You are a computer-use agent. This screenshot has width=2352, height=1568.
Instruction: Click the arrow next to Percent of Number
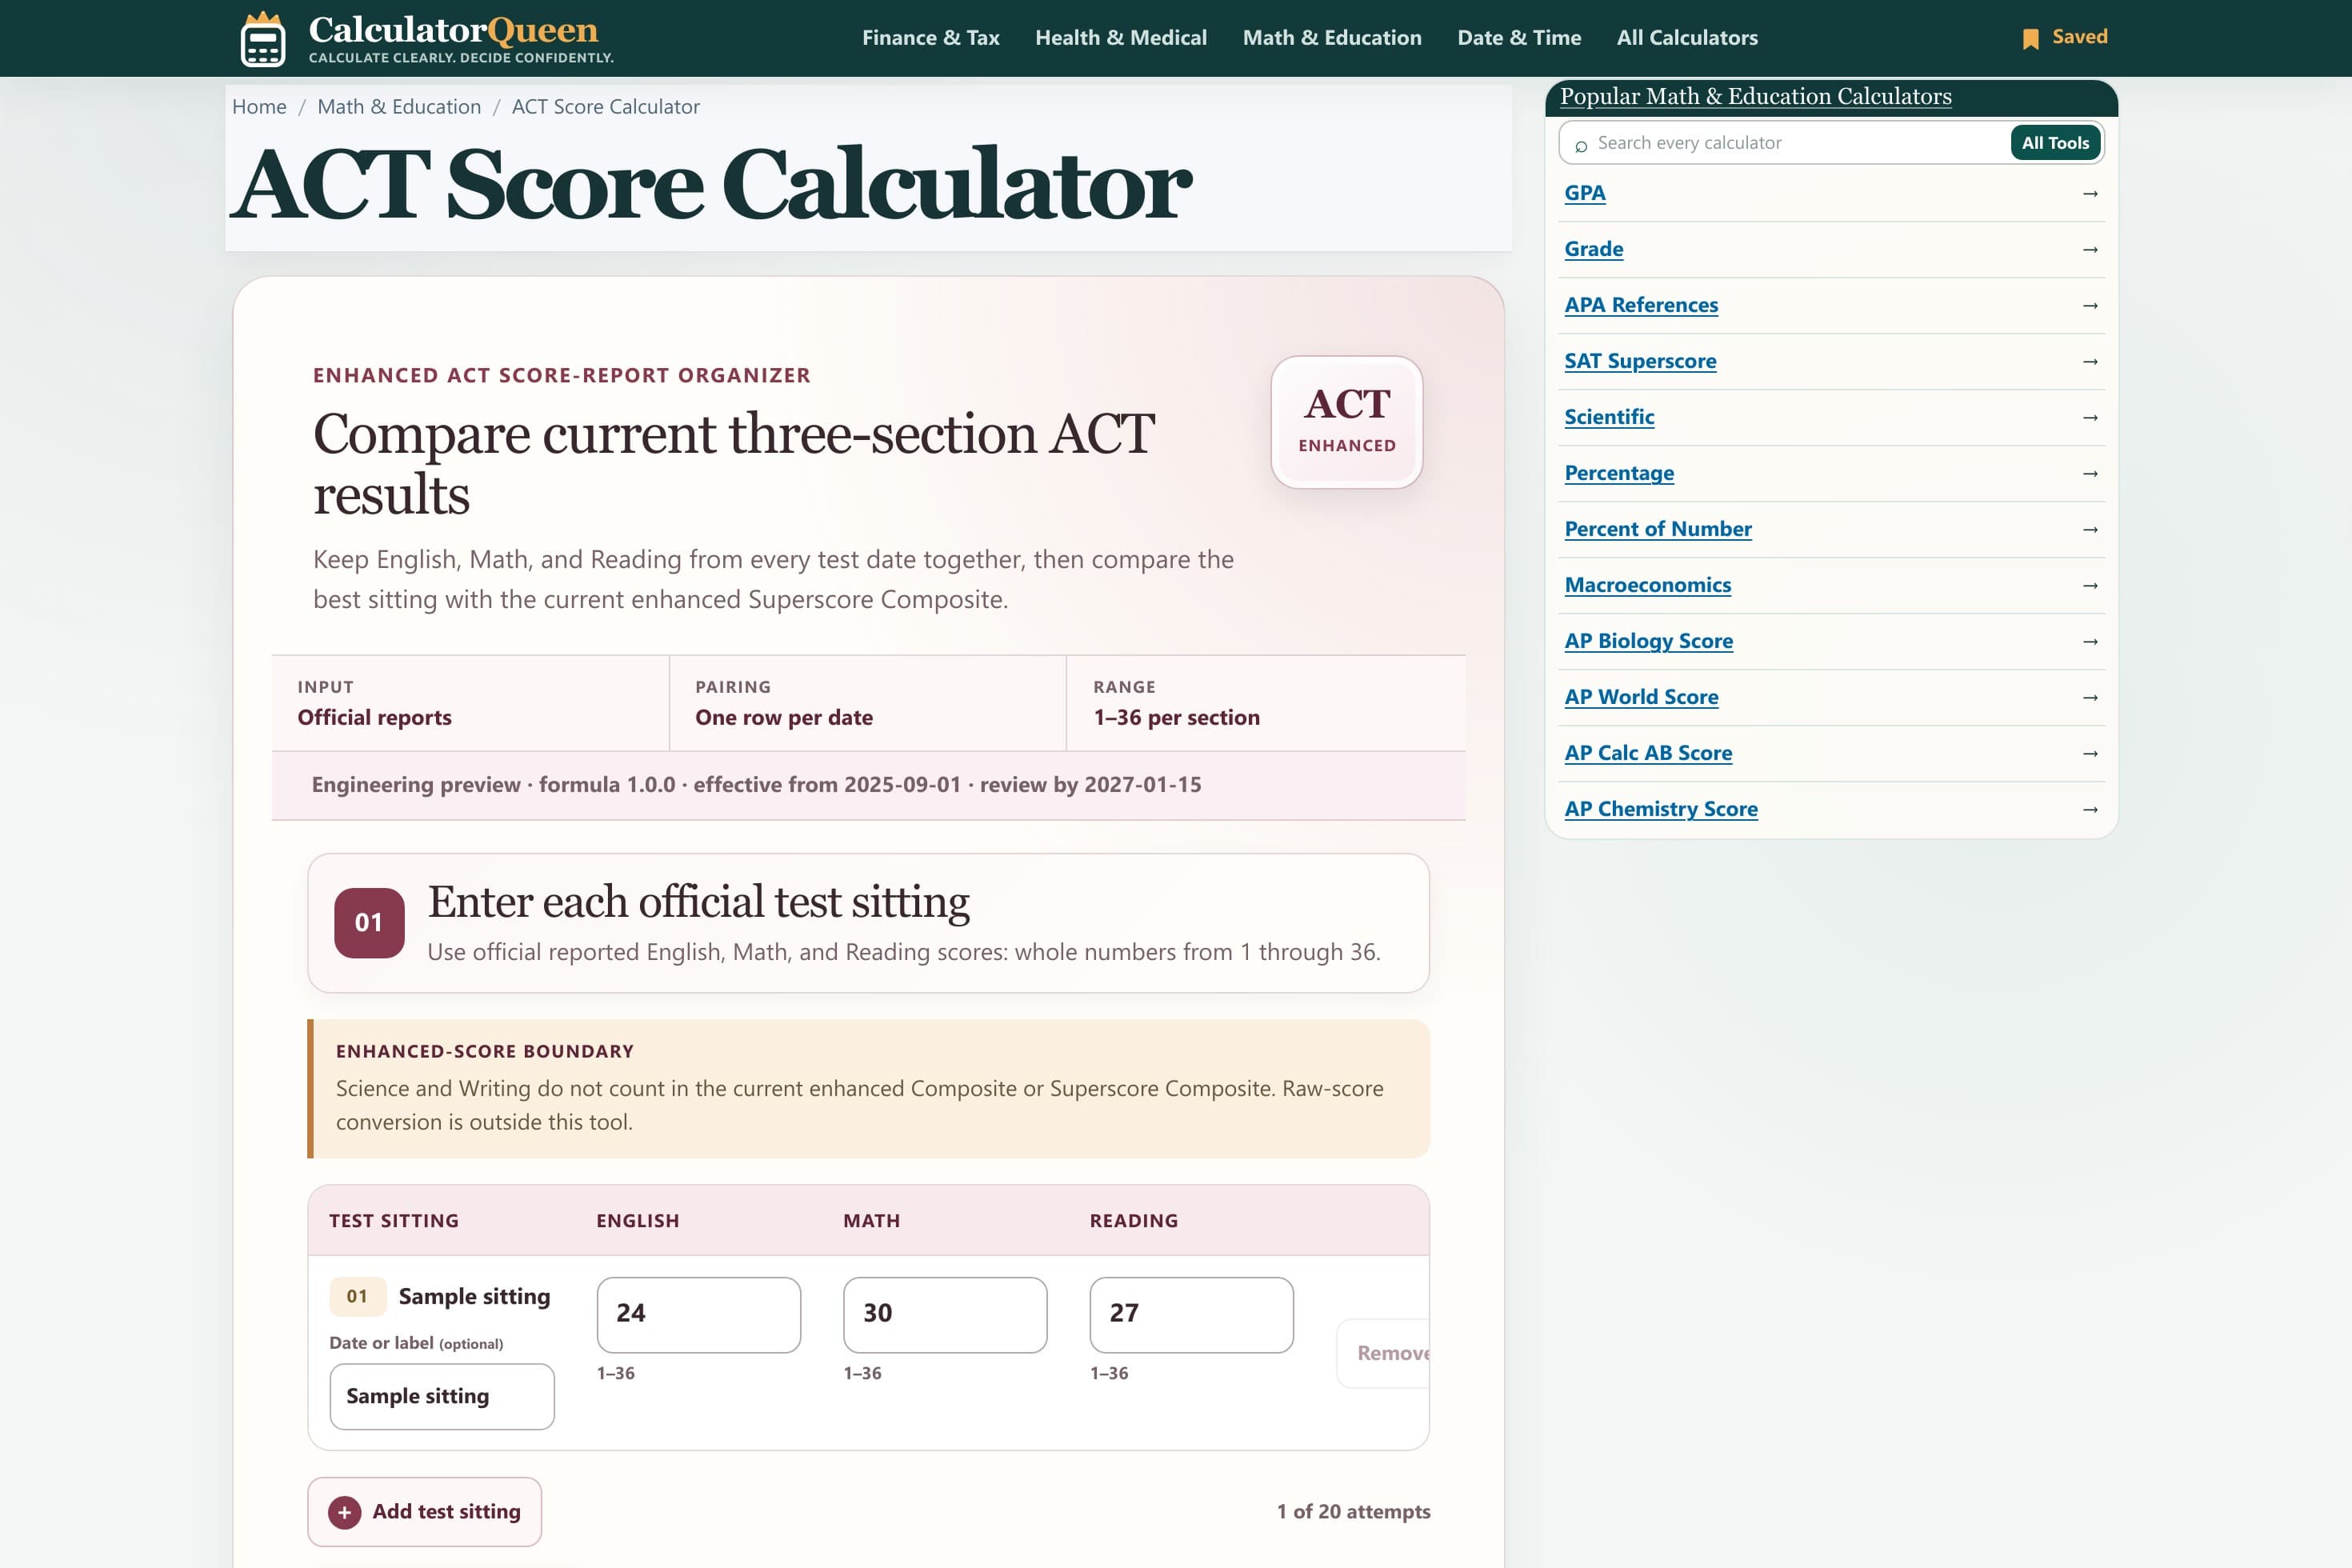pyautogui.click(x=2090, y=530)
